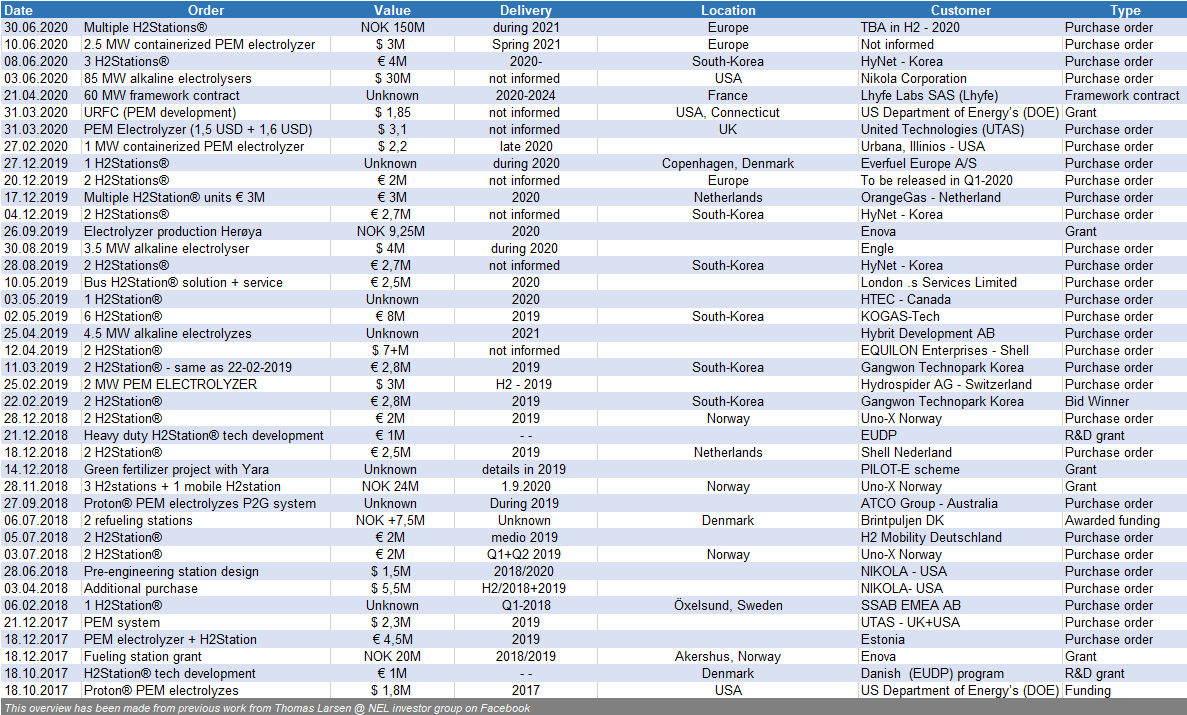Select the order 'Additional purchase'

tap(141, 589)
